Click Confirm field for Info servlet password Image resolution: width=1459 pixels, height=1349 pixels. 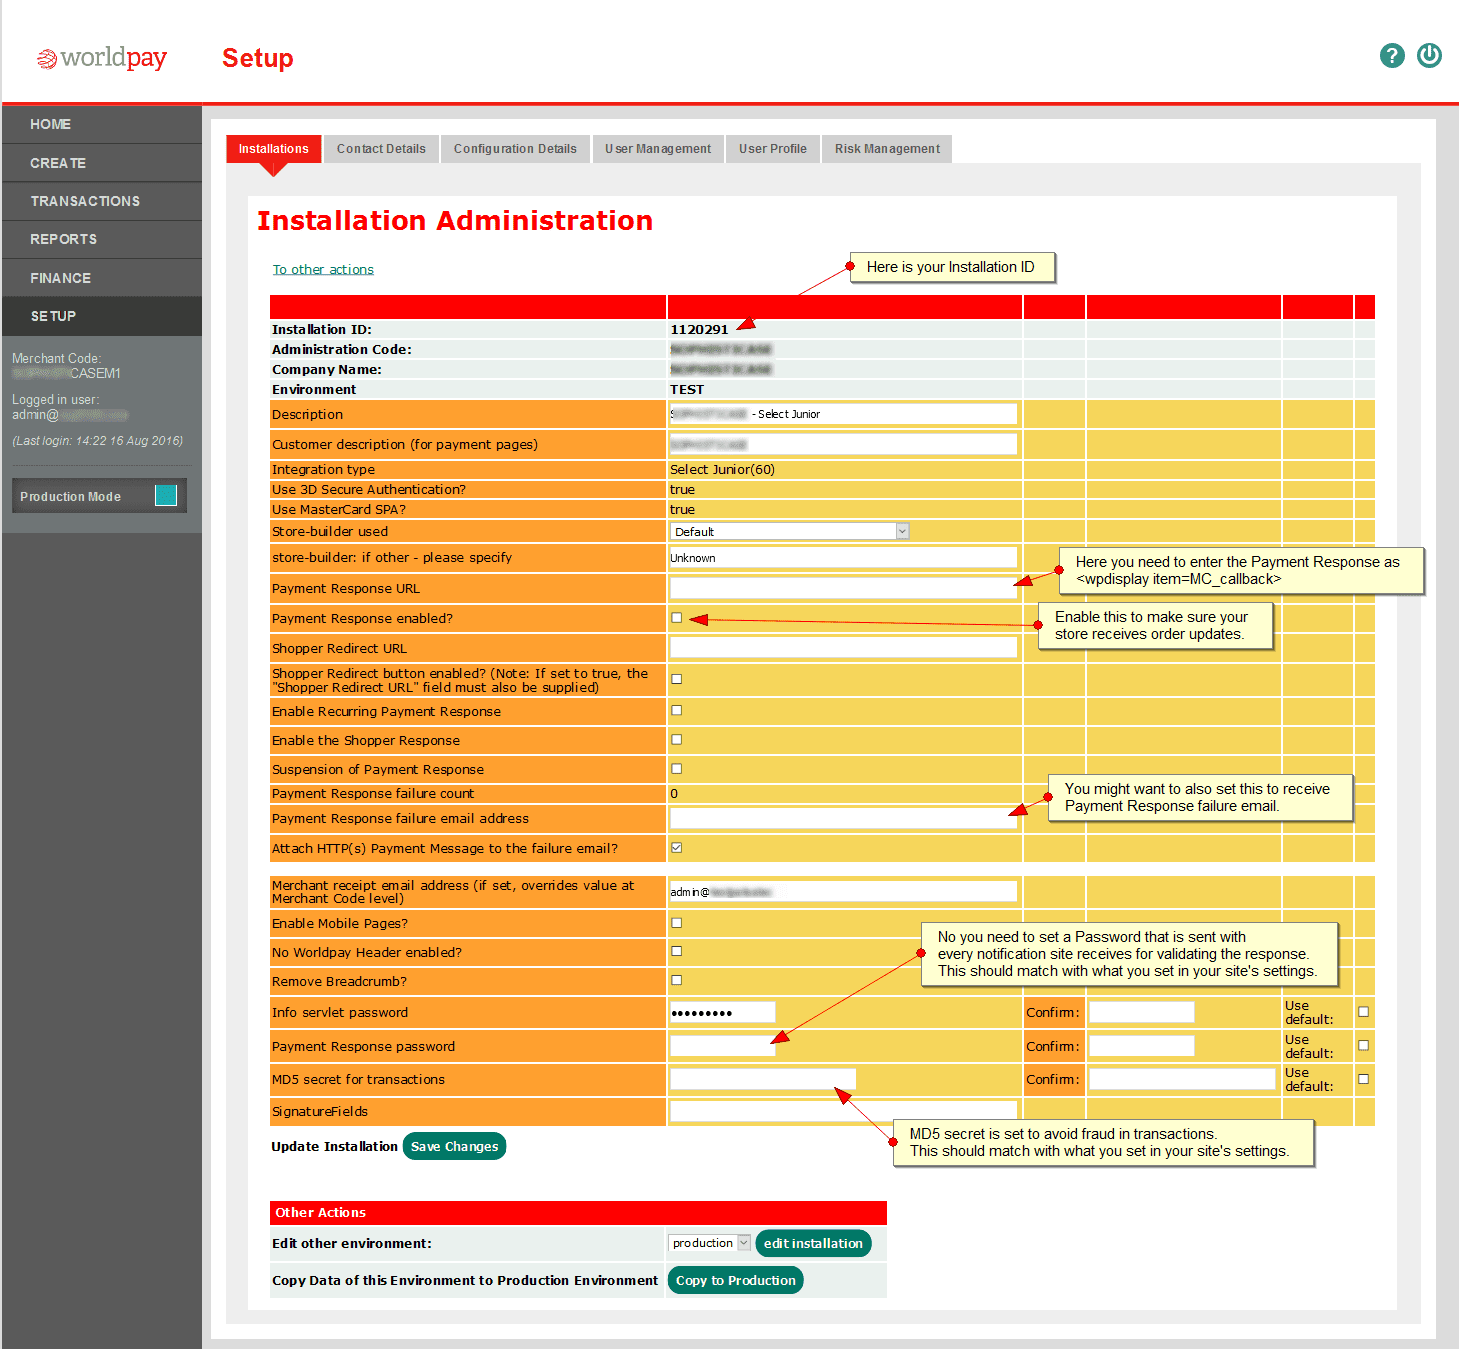(x=1142, y=1012)
